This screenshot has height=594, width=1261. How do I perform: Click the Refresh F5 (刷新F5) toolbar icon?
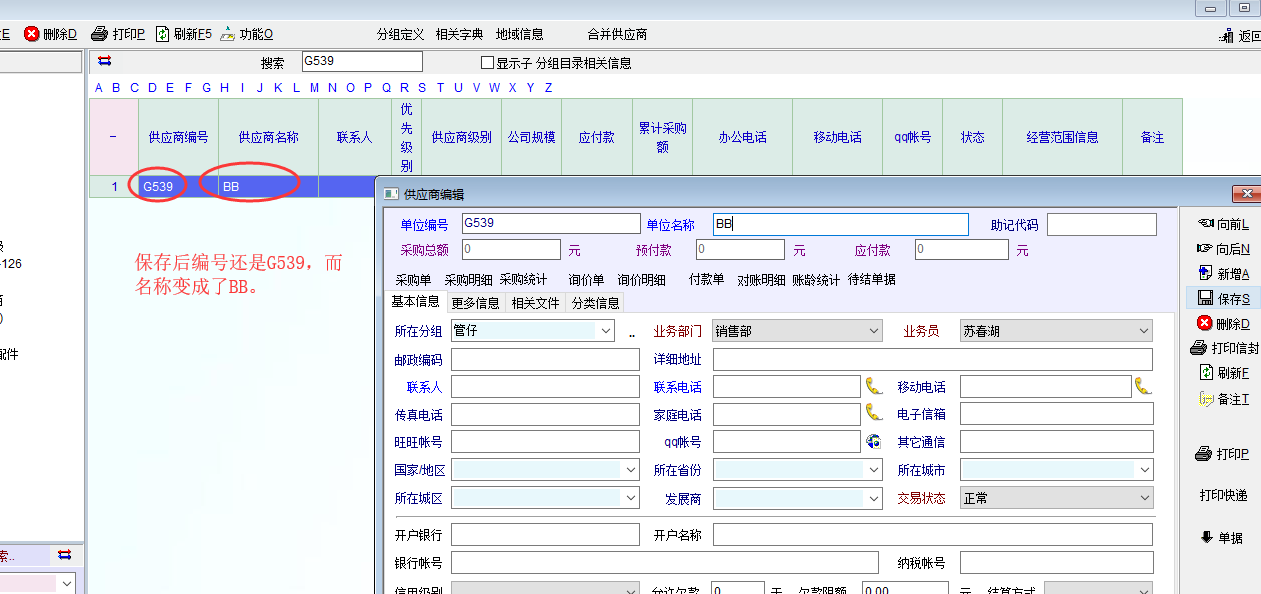pos(162,34)
